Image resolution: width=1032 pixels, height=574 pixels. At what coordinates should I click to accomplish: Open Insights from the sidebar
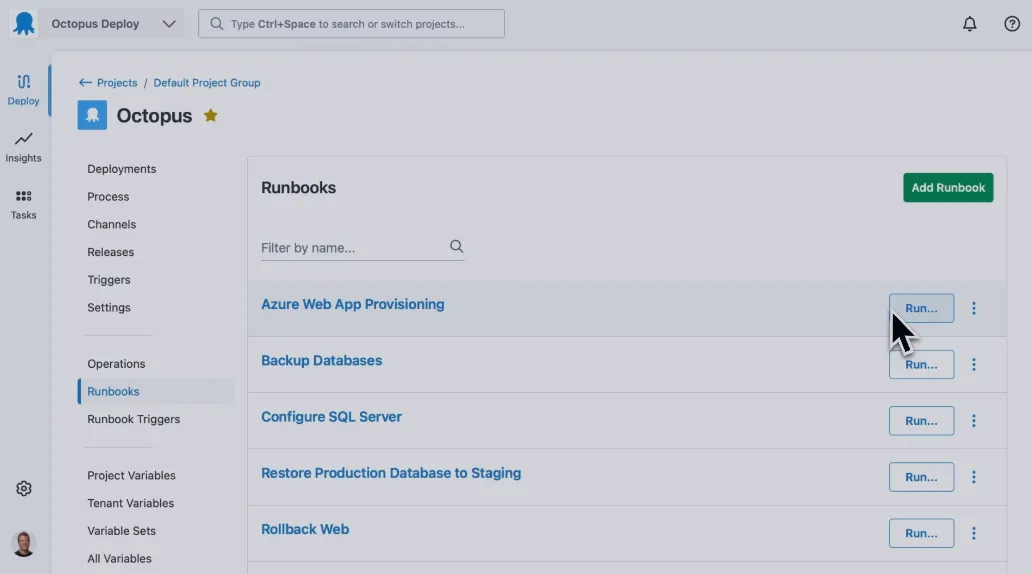click(x=23, y=146)
